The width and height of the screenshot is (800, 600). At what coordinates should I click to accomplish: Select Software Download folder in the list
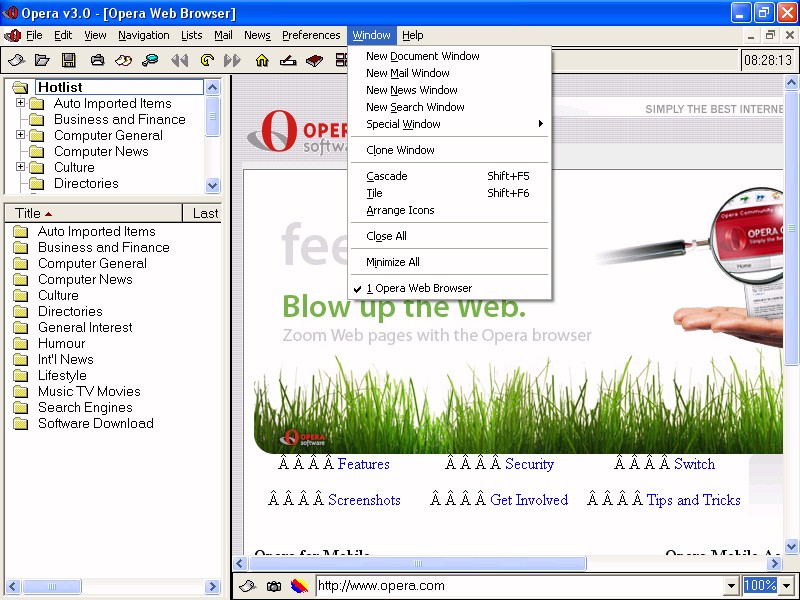(x=96, y=423)
